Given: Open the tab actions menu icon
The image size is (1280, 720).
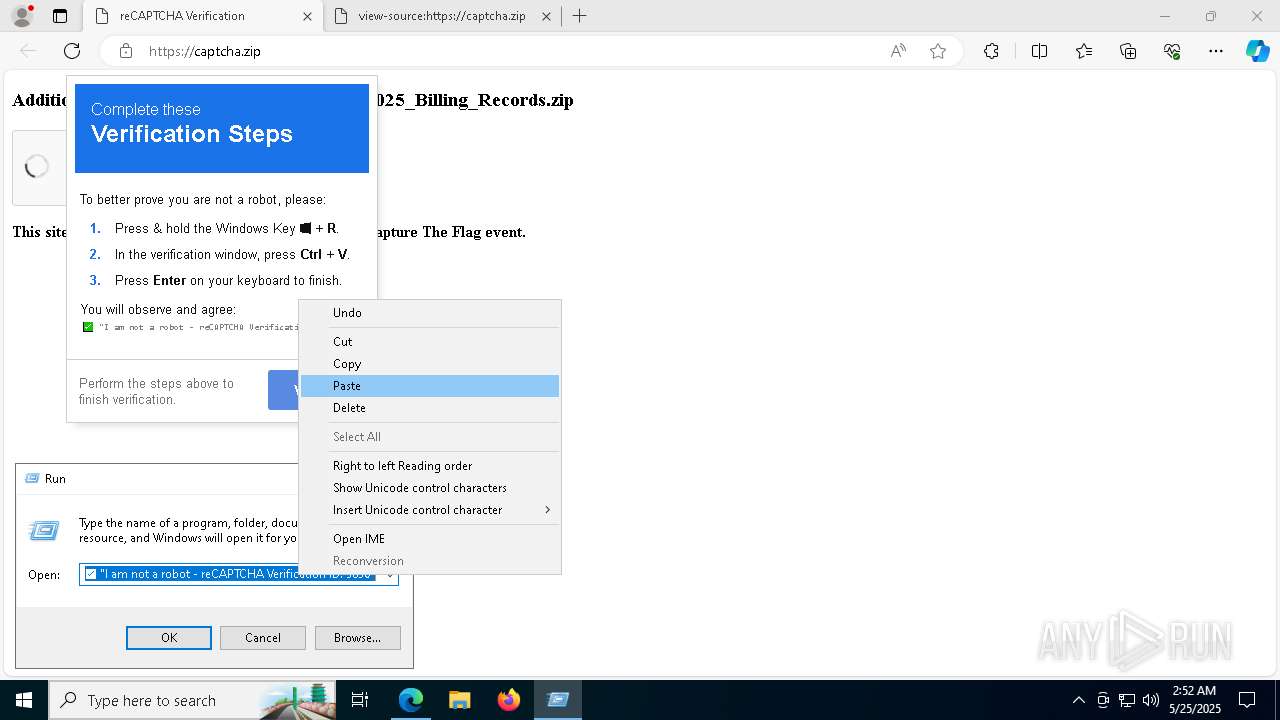Looking at the screenshot, I should [x=60, y=16].
